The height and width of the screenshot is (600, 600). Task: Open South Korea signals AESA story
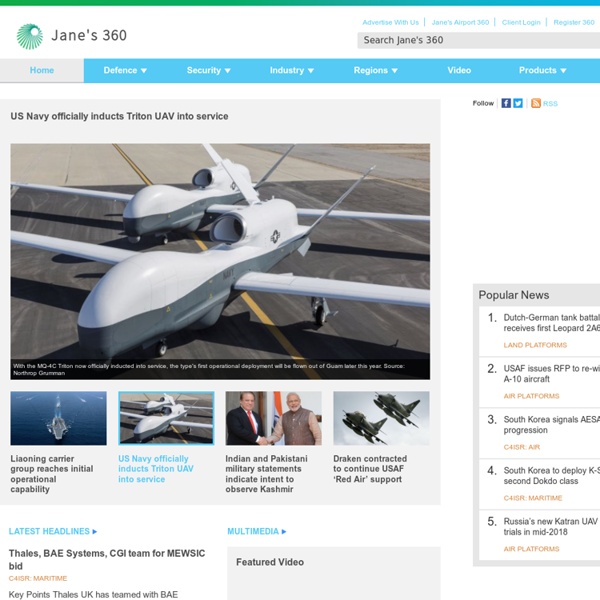[551, 425]
